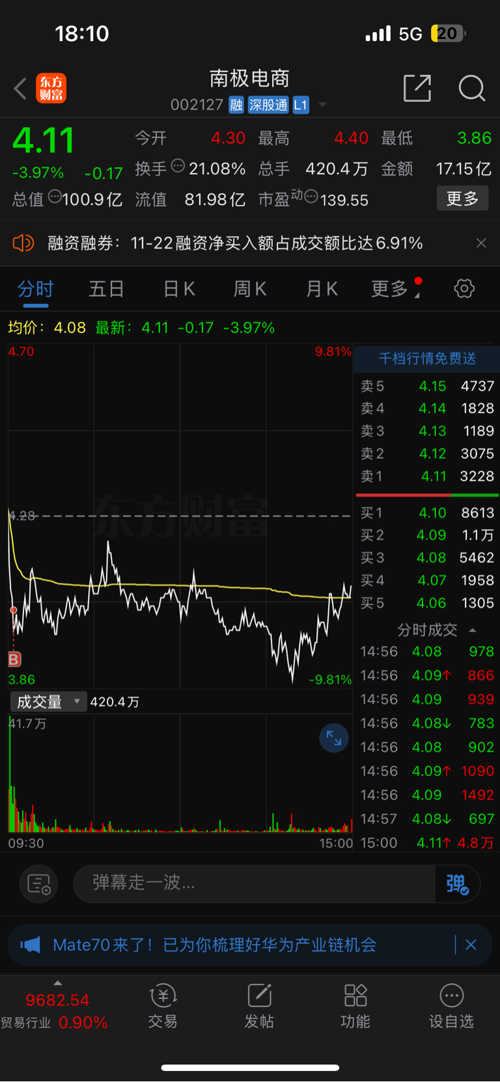Open danmaku settings list icon

point(39,883)
